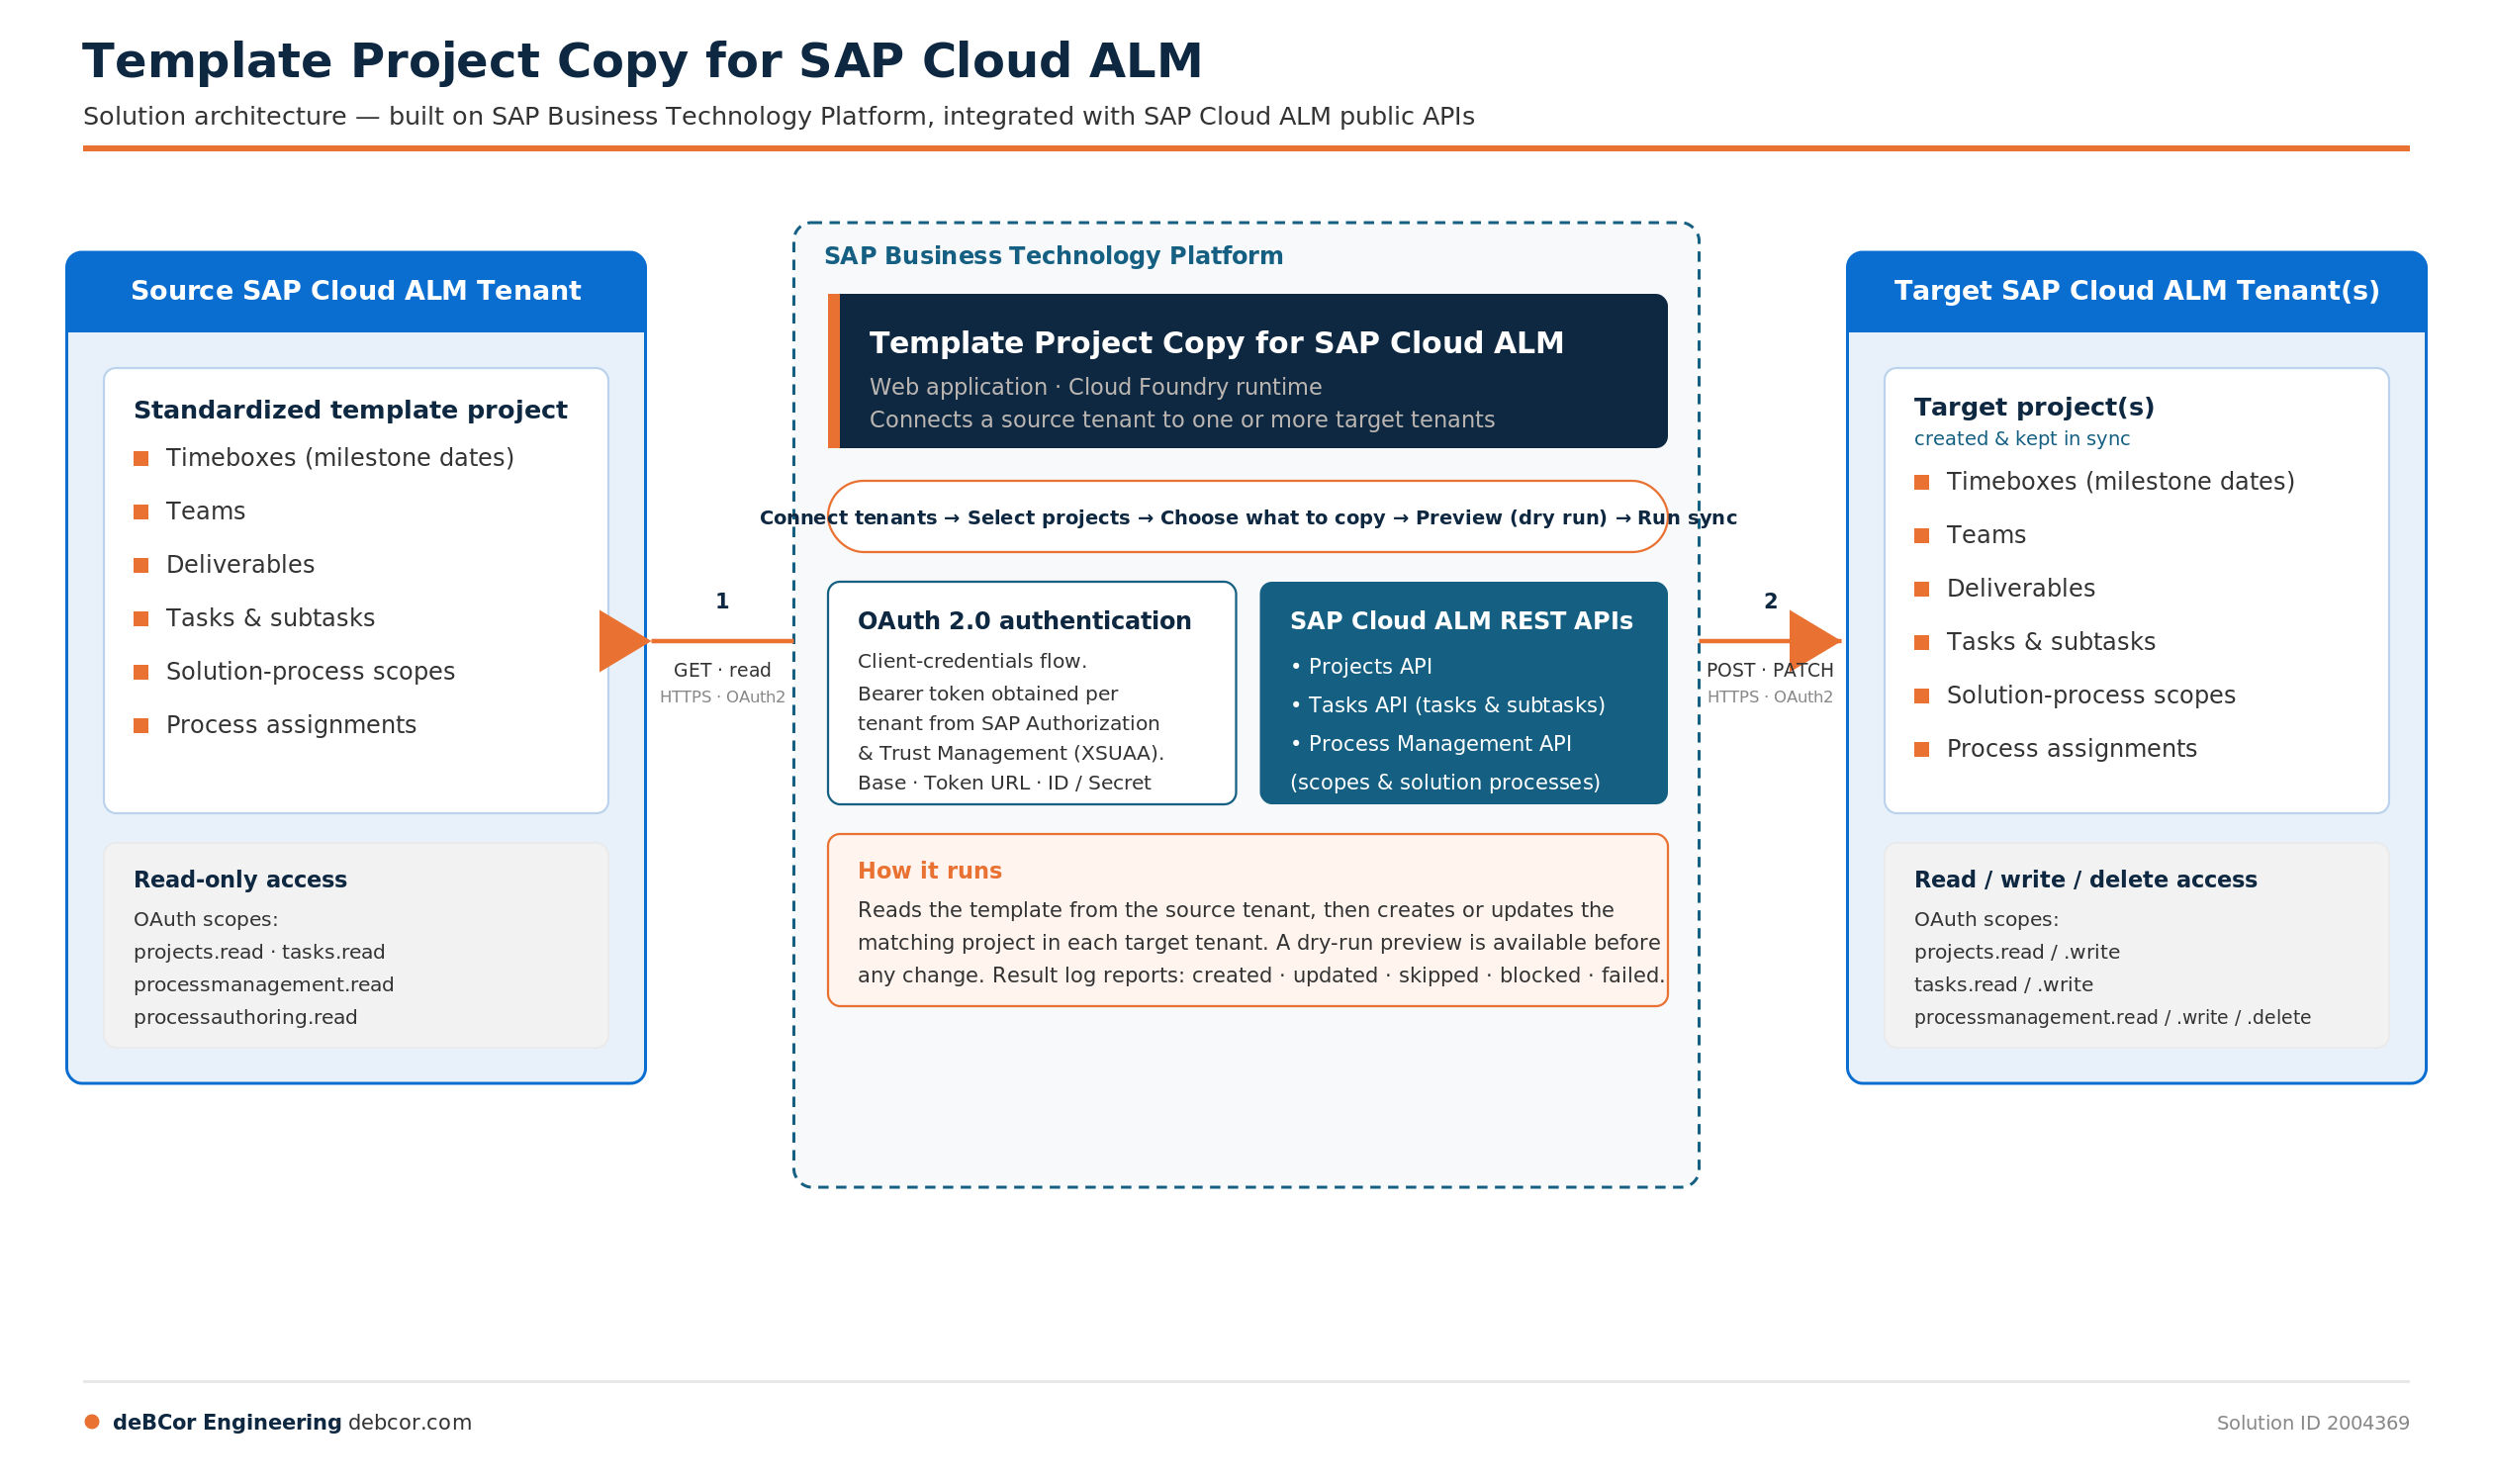The height and width of the screenshot is (1484, 2493).
Task: Click "OAuth 2.0 authentication" heading
Action: click(1024, 621)
